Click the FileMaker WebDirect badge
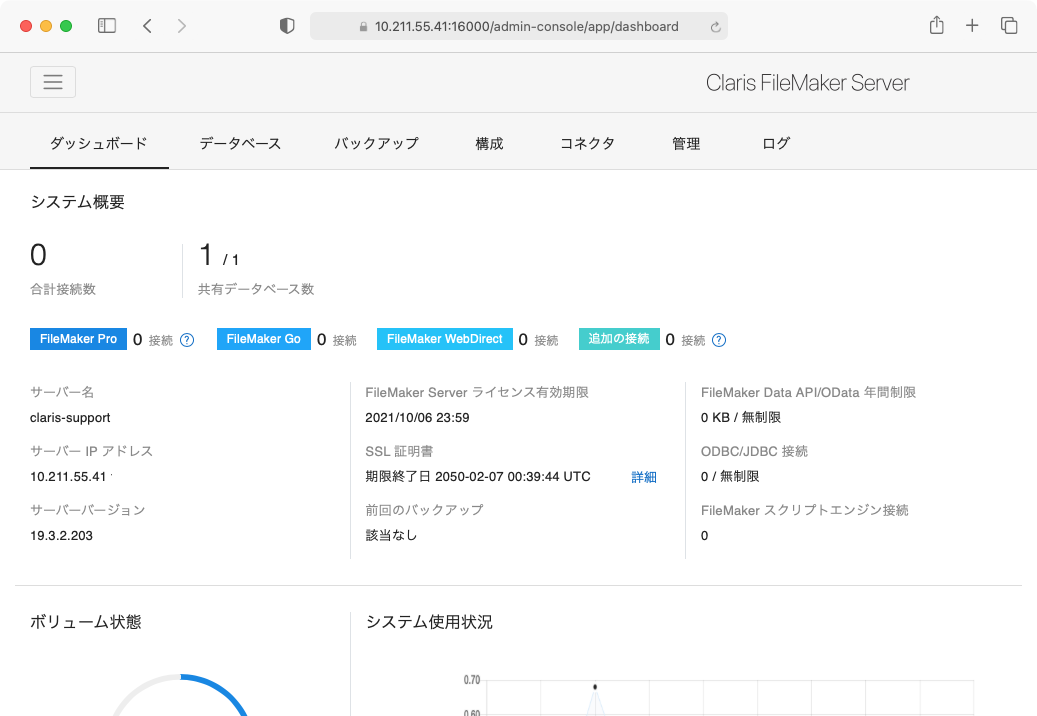This screenshot has height=716, width=1037. [x=444, y=339]
